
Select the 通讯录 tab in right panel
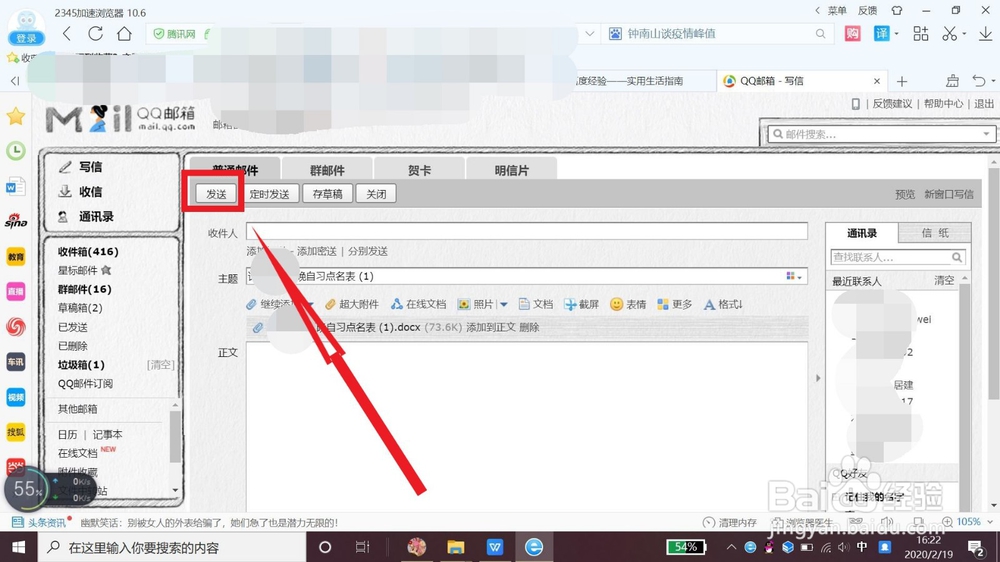point(862,233)
